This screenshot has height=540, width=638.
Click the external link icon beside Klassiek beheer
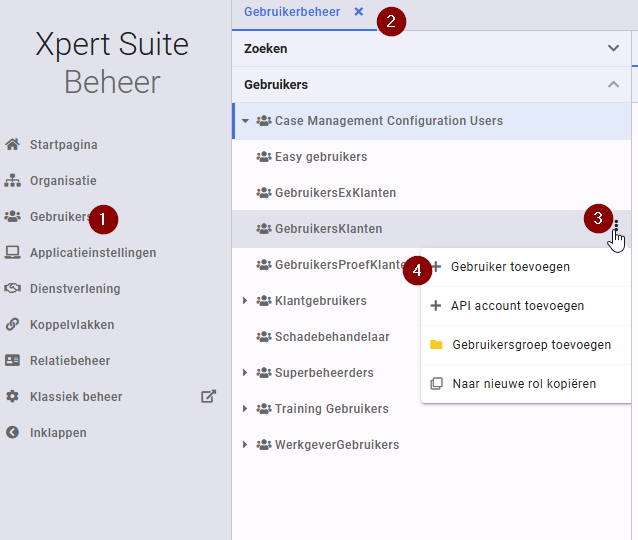(x=208, y=396)
